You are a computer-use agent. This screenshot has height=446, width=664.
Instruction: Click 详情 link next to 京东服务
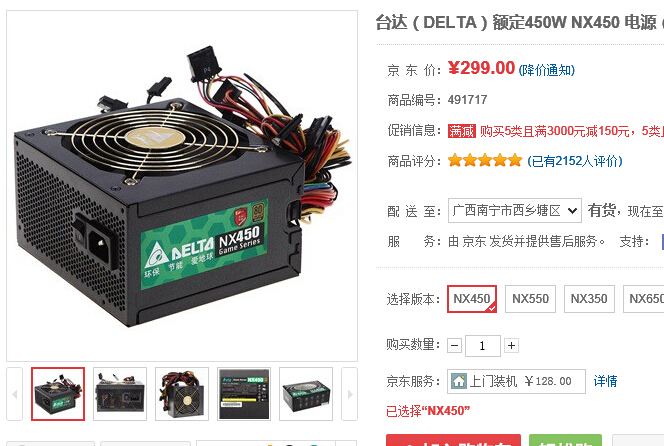(605, 381)
